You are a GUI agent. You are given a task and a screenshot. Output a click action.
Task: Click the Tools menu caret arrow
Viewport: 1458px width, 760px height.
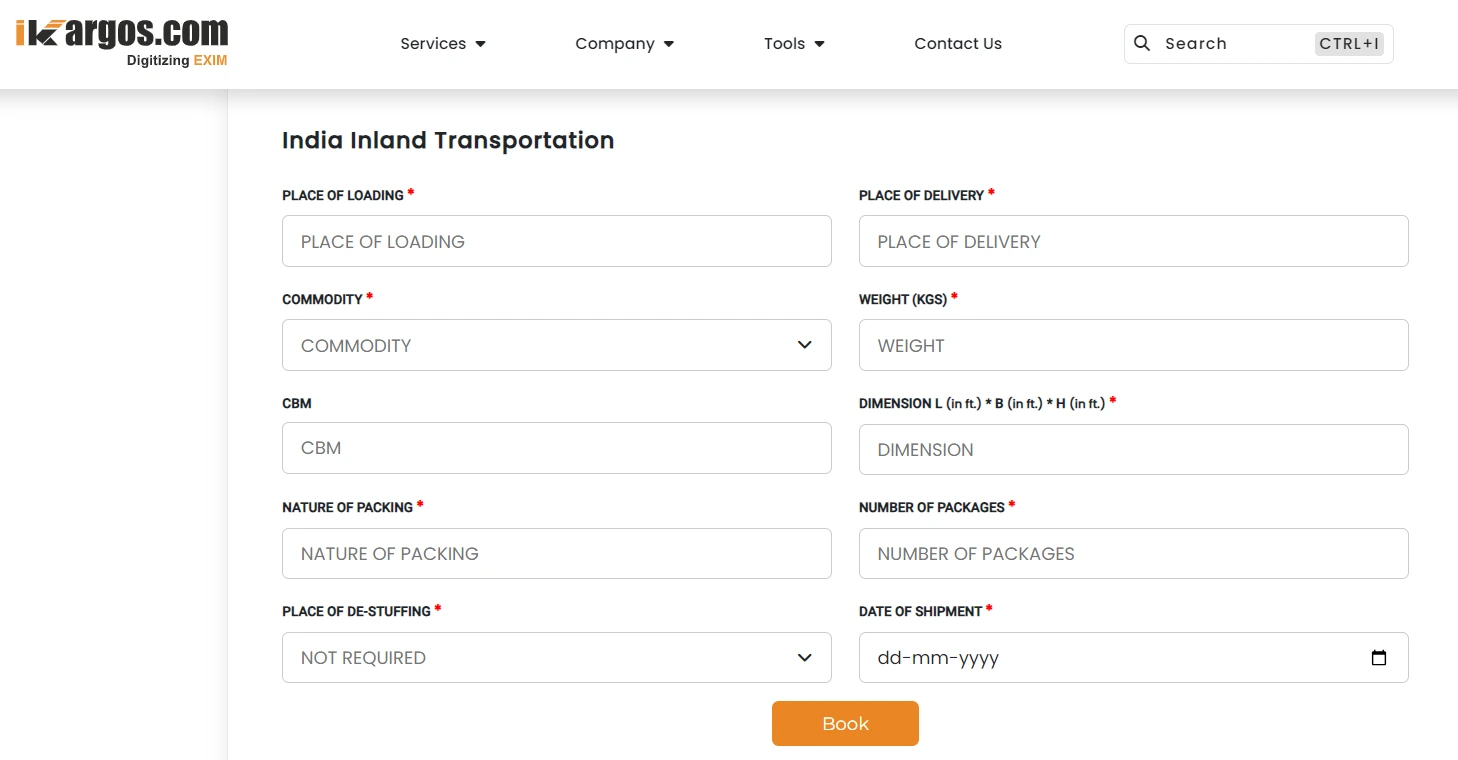point(820,44)
